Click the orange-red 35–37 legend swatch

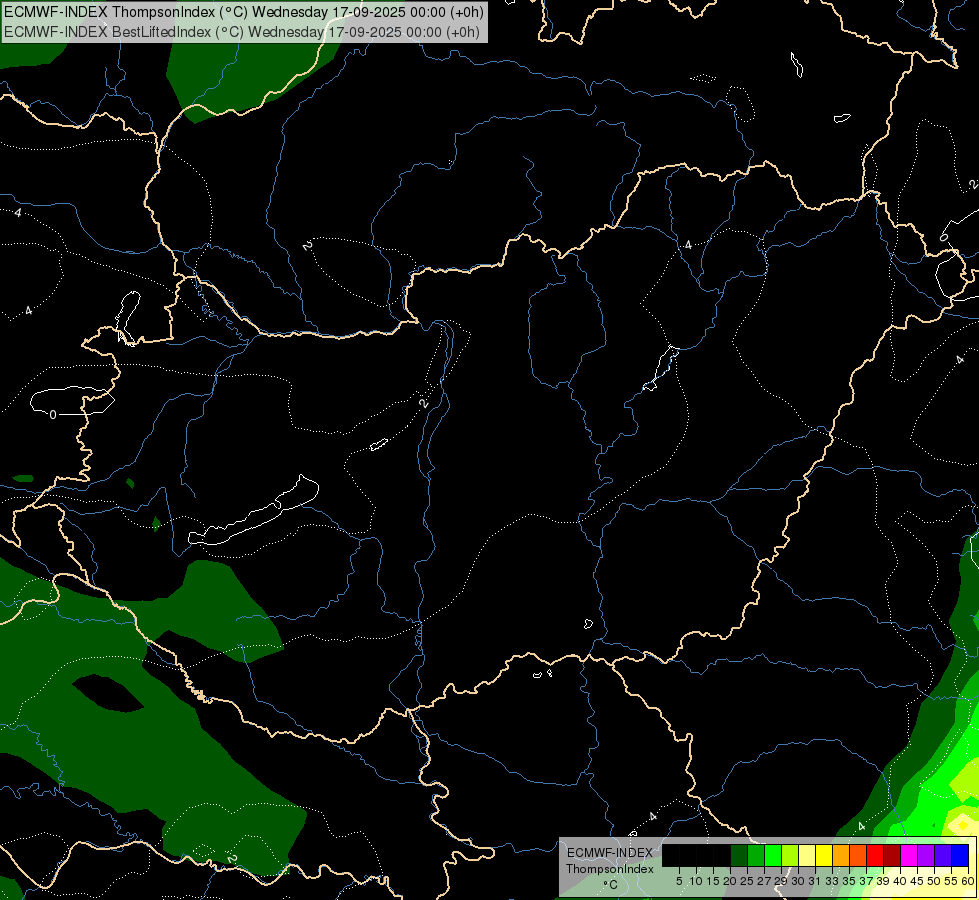pos(858,855)
